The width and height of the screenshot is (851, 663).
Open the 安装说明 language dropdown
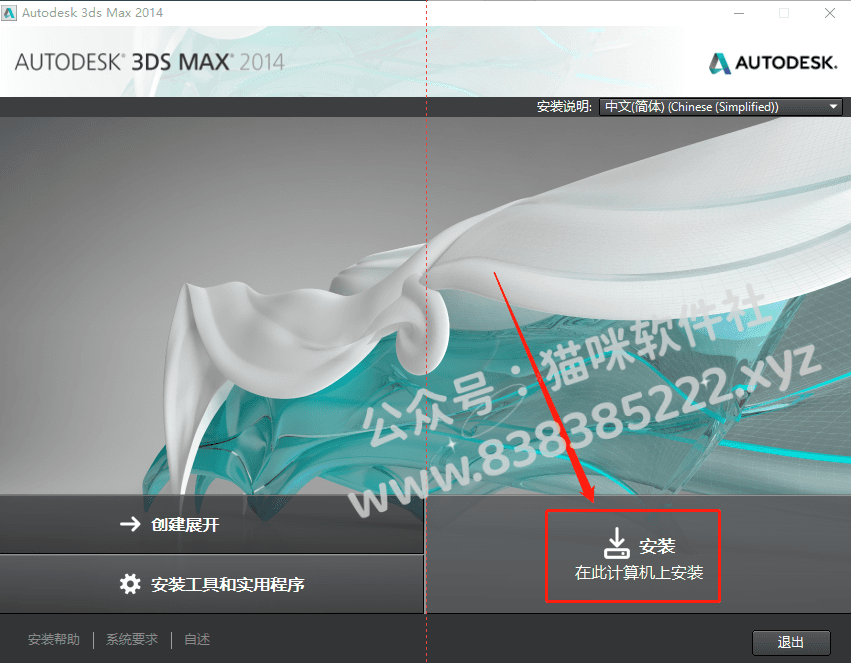[x=721, y=107]
